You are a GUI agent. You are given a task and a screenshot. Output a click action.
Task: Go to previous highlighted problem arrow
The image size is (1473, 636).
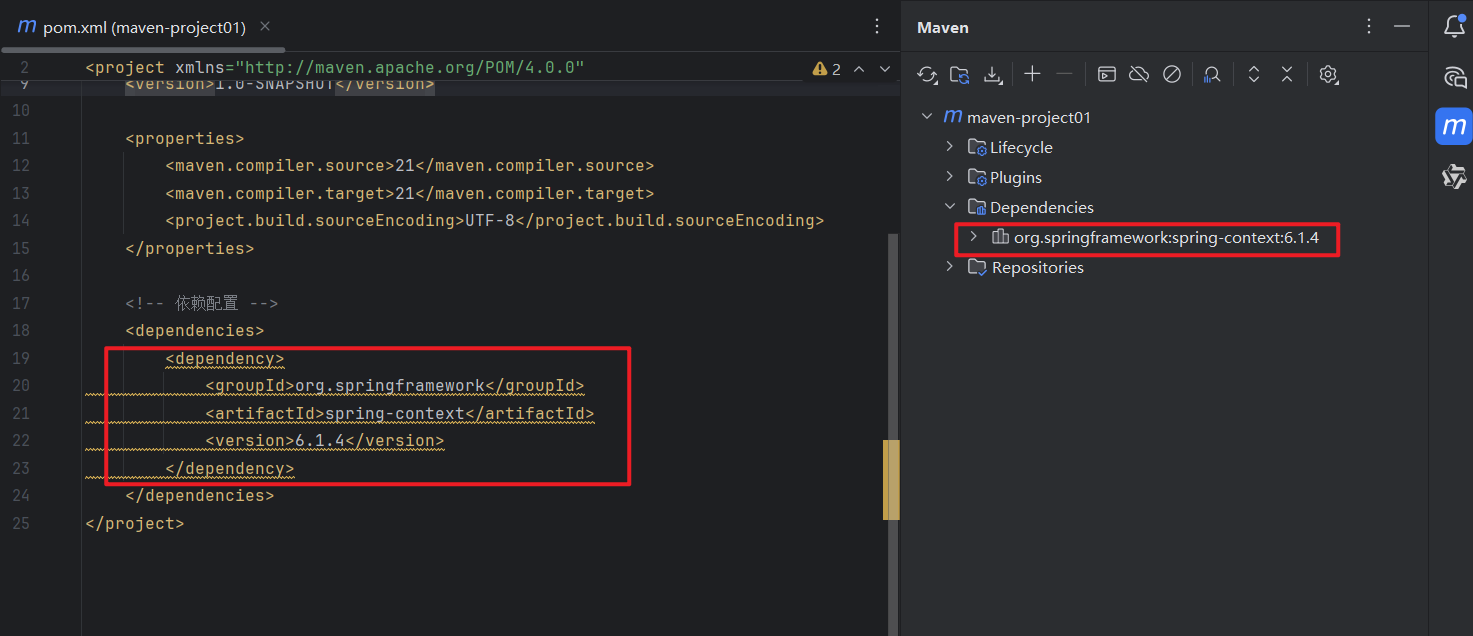coord(858,69)
